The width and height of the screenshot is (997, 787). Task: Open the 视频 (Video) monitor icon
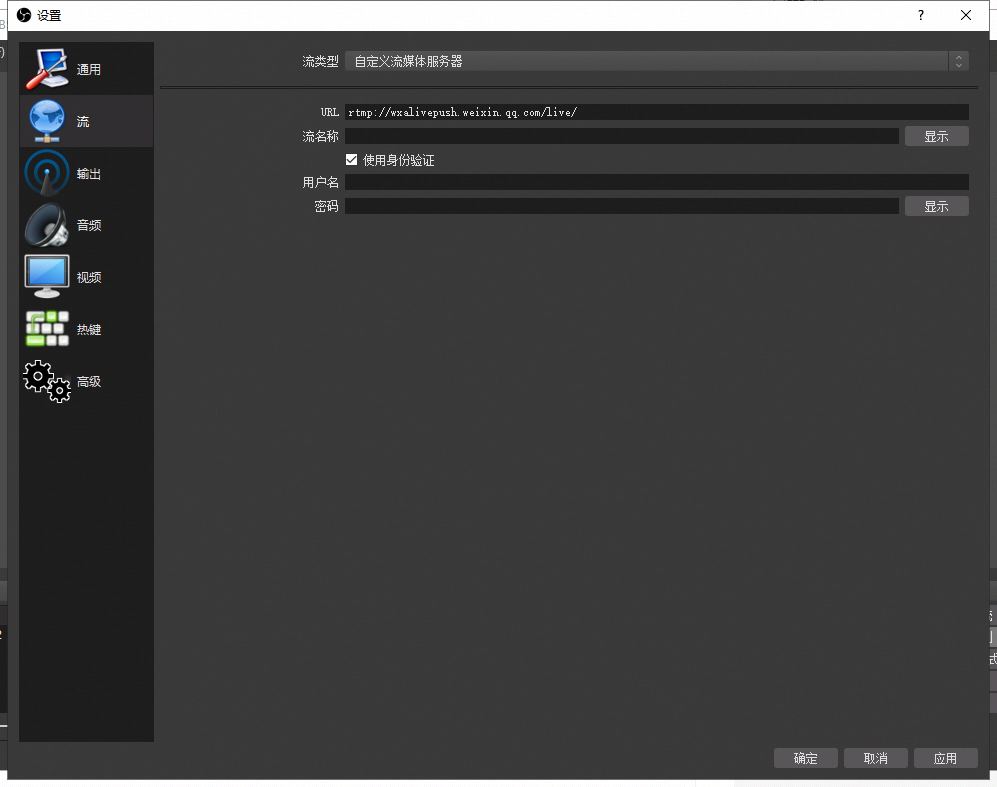(x=46, y=277)
